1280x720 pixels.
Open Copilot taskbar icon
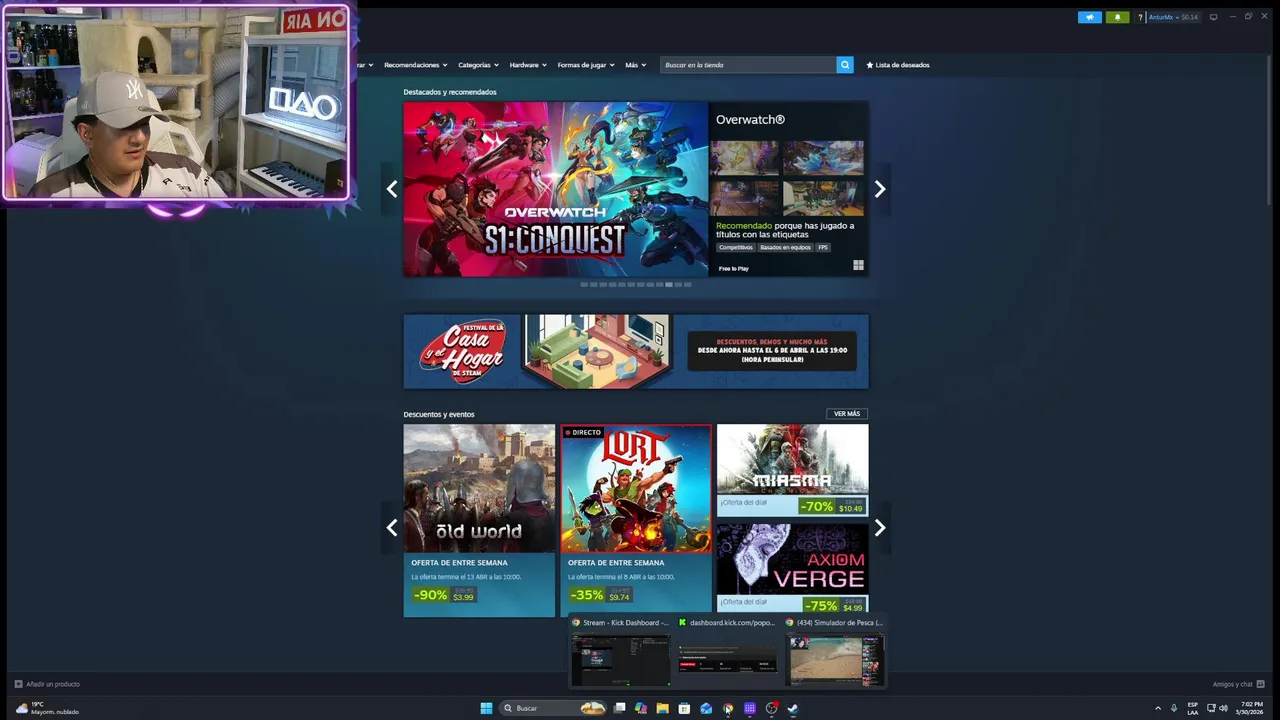pyautogui.click(x=641, y=708)
